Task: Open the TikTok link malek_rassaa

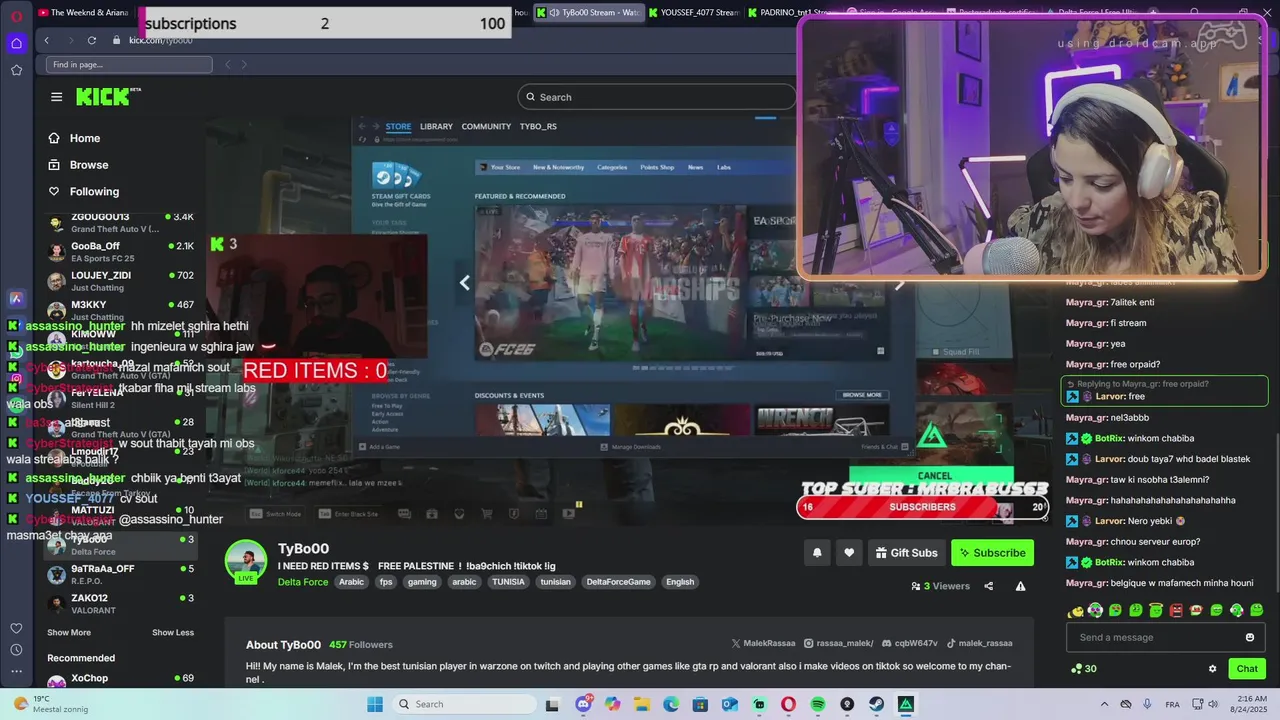Action: click(x=980, y=643)
